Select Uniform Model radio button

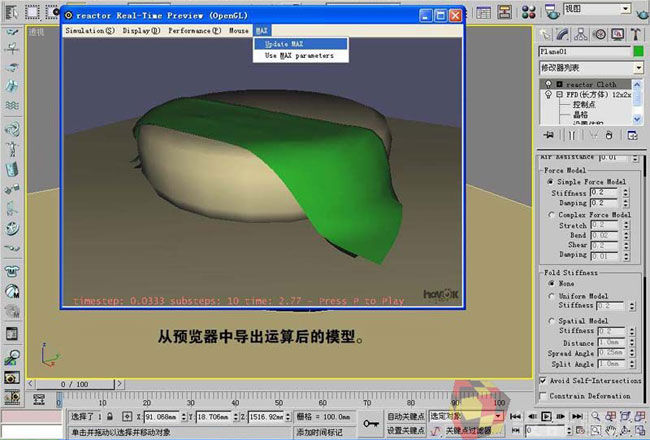tap(551, 296)
